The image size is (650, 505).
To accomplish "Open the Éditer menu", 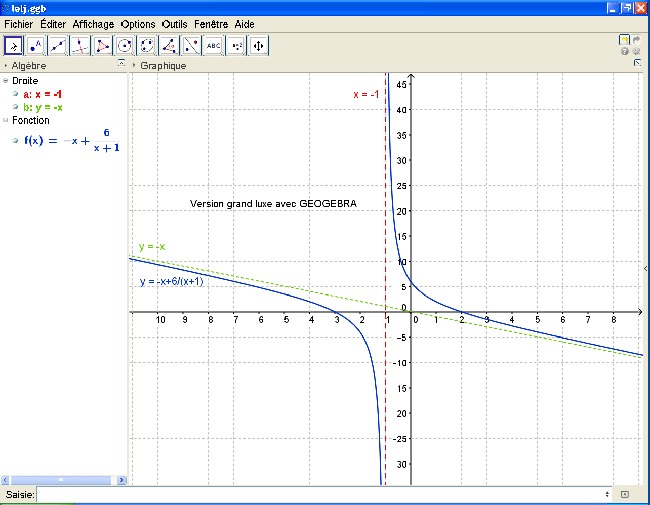I will tap(53, 24).
